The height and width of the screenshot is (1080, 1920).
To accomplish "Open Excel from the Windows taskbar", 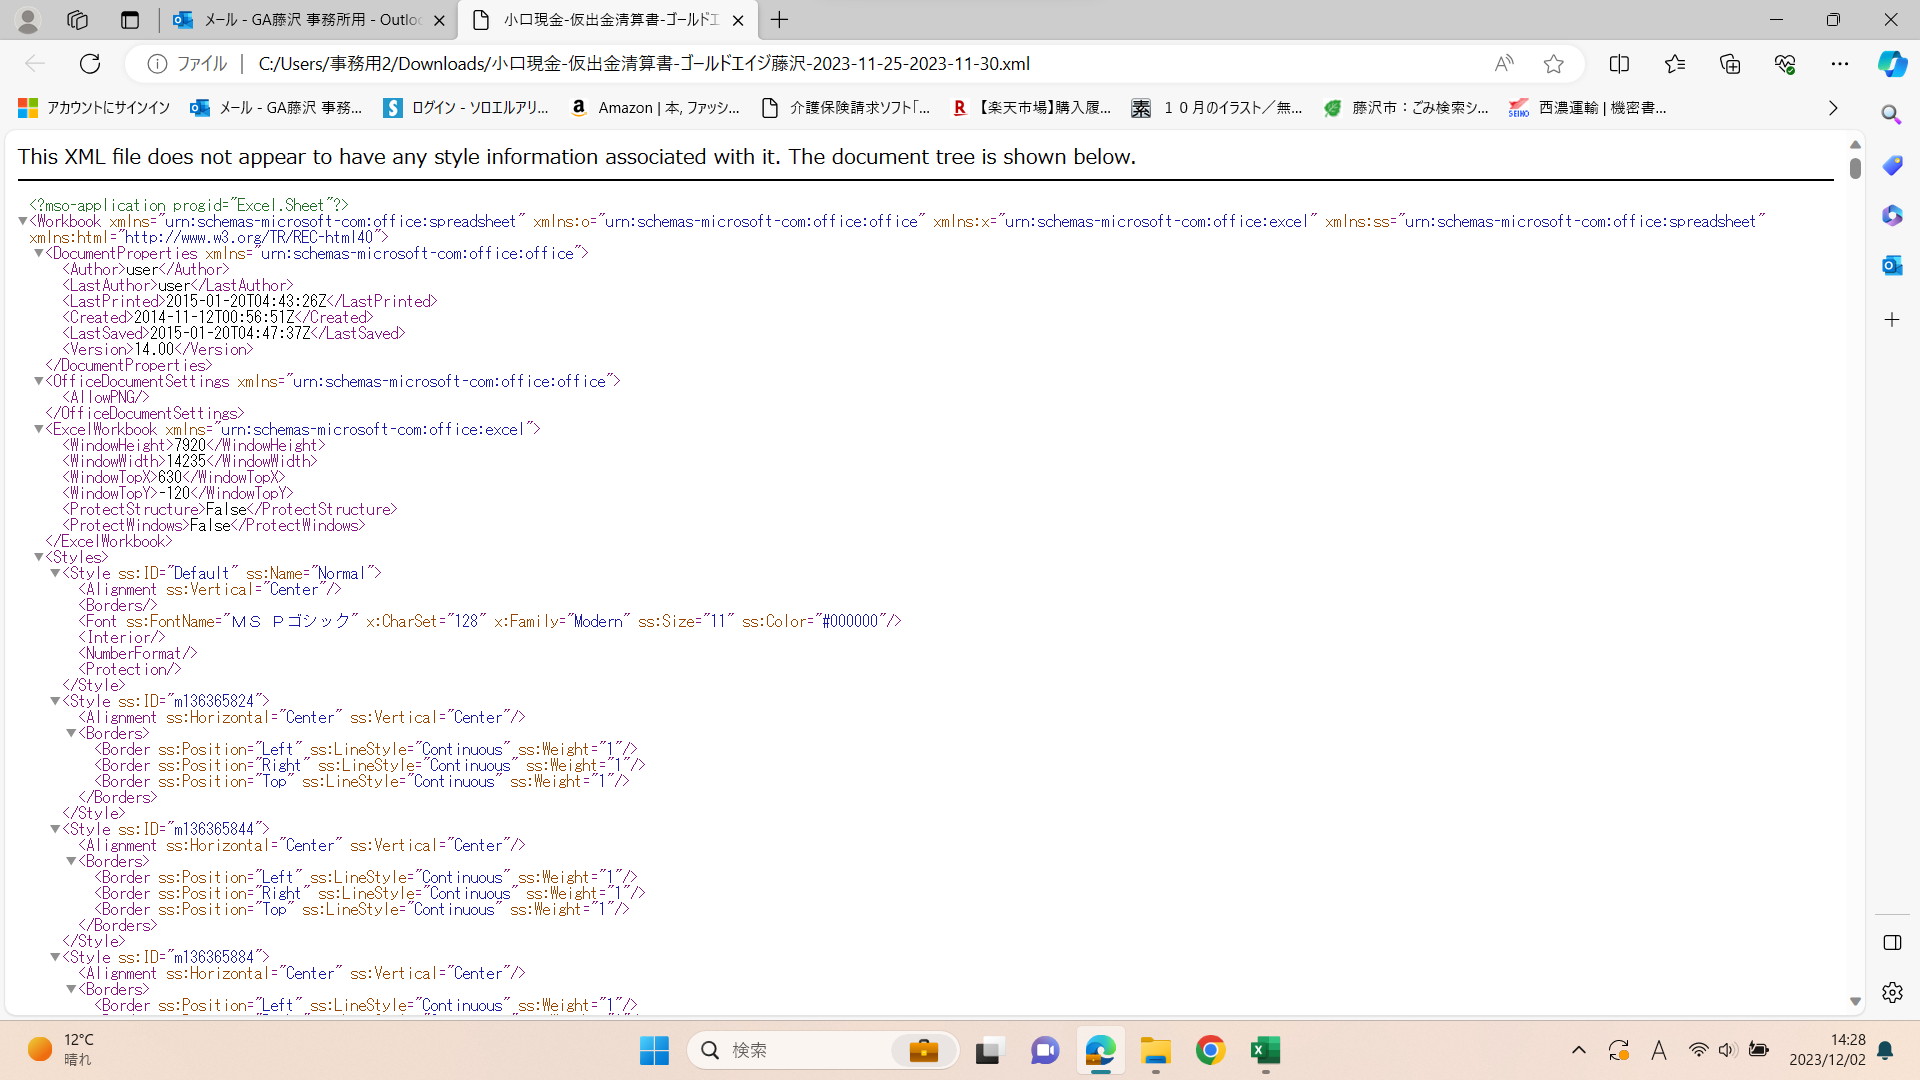I will (1265, 1050).
